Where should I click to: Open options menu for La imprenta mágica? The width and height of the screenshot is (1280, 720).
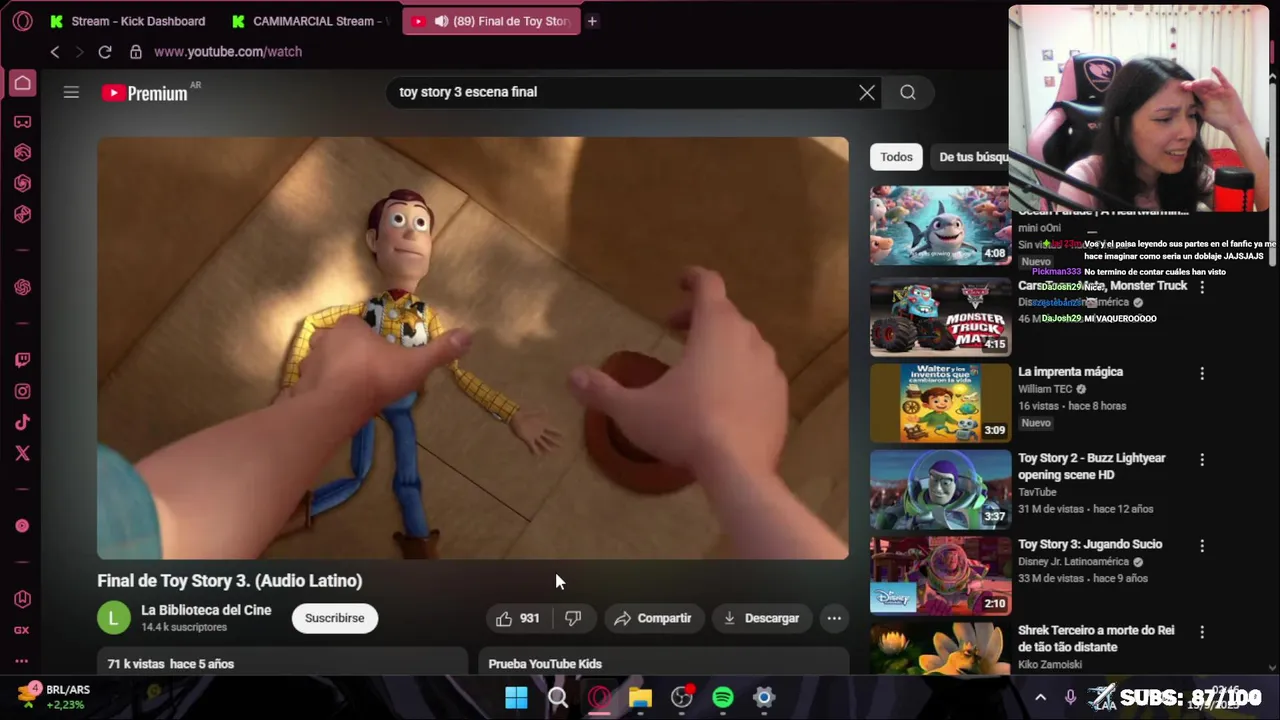[1202, 373]
